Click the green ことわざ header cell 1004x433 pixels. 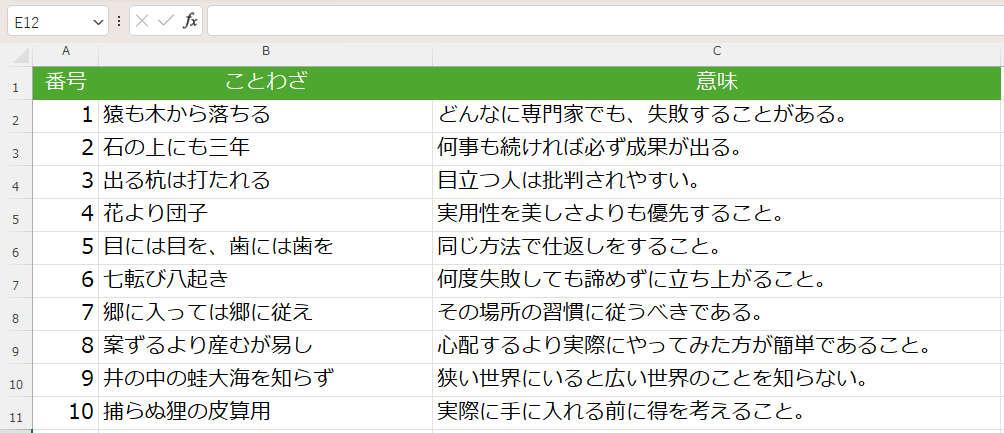(x=266, y=83)
